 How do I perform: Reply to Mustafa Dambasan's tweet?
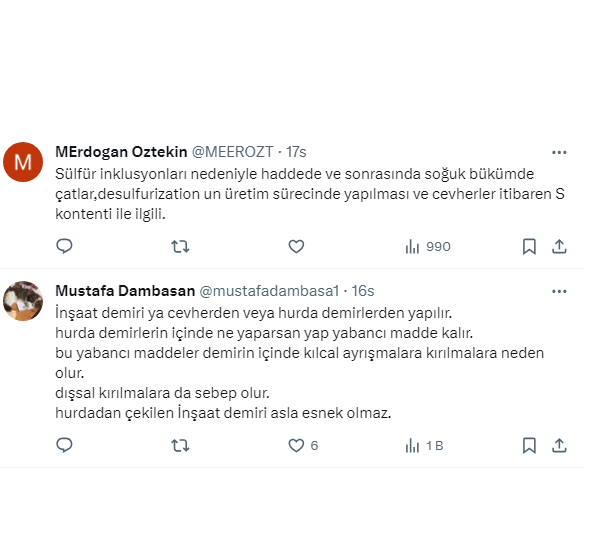click(x=63, y=445)
